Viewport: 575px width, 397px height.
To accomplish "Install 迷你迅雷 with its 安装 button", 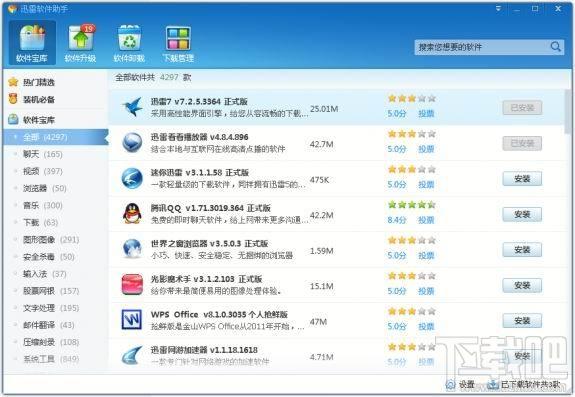I will click(x=522, y=179).
